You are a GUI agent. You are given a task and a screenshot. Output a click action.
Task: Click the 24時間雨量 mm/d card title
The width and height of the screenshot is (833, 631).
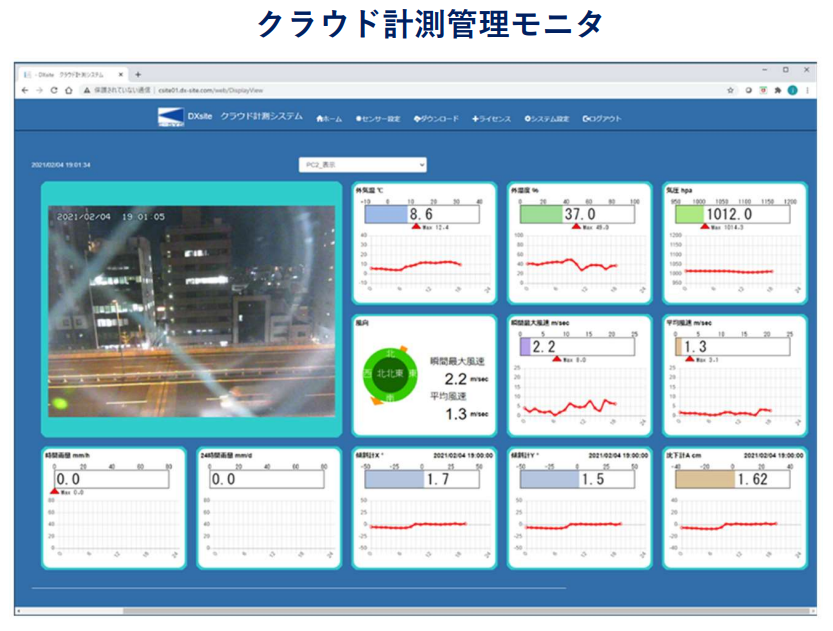(x=226, y=455)
